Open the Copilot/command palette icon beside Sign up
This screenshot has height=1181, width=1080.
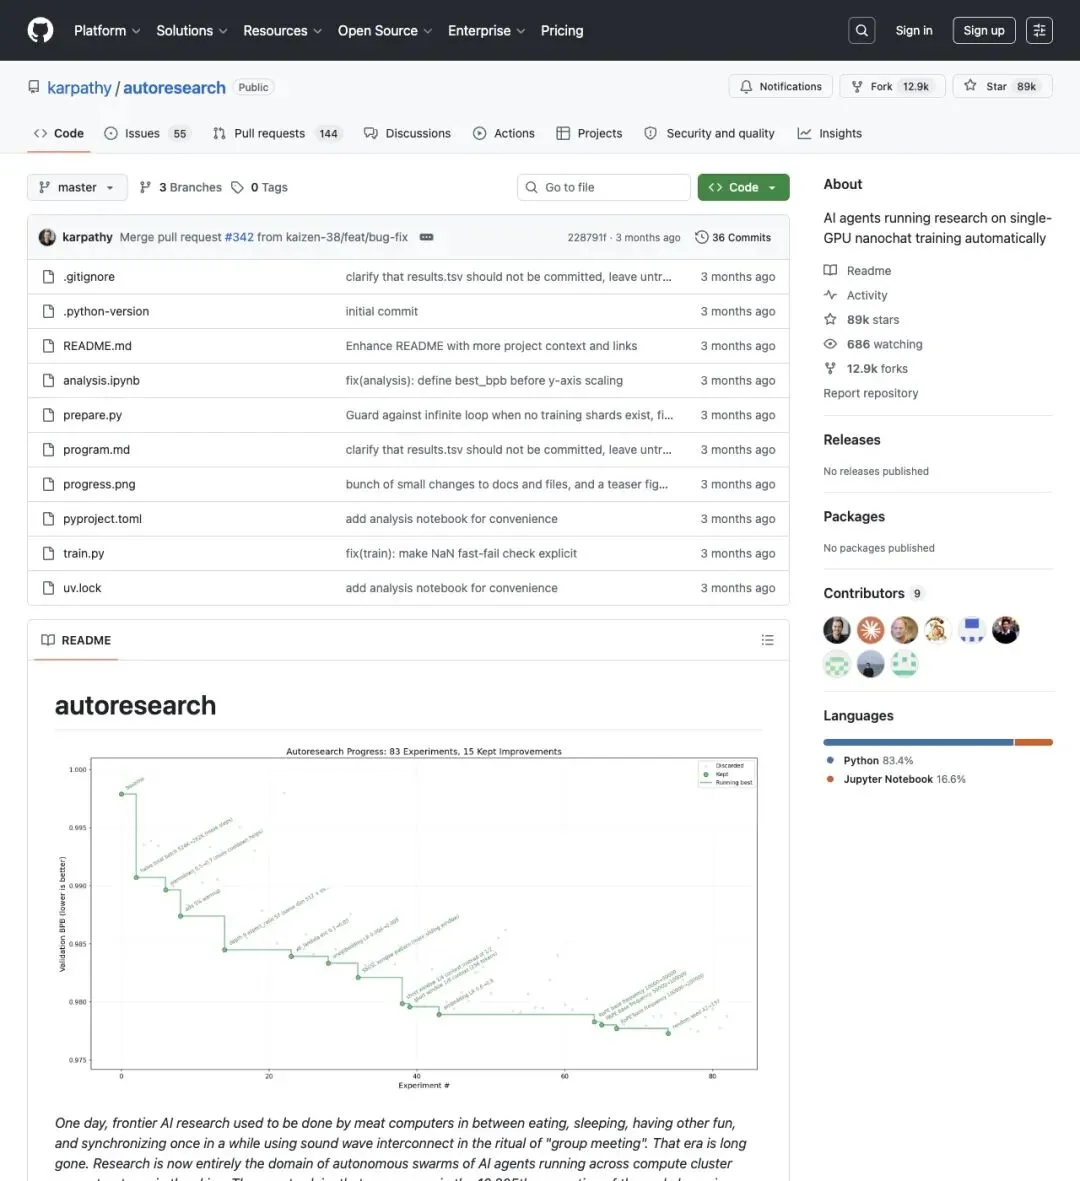point(1039,31)
